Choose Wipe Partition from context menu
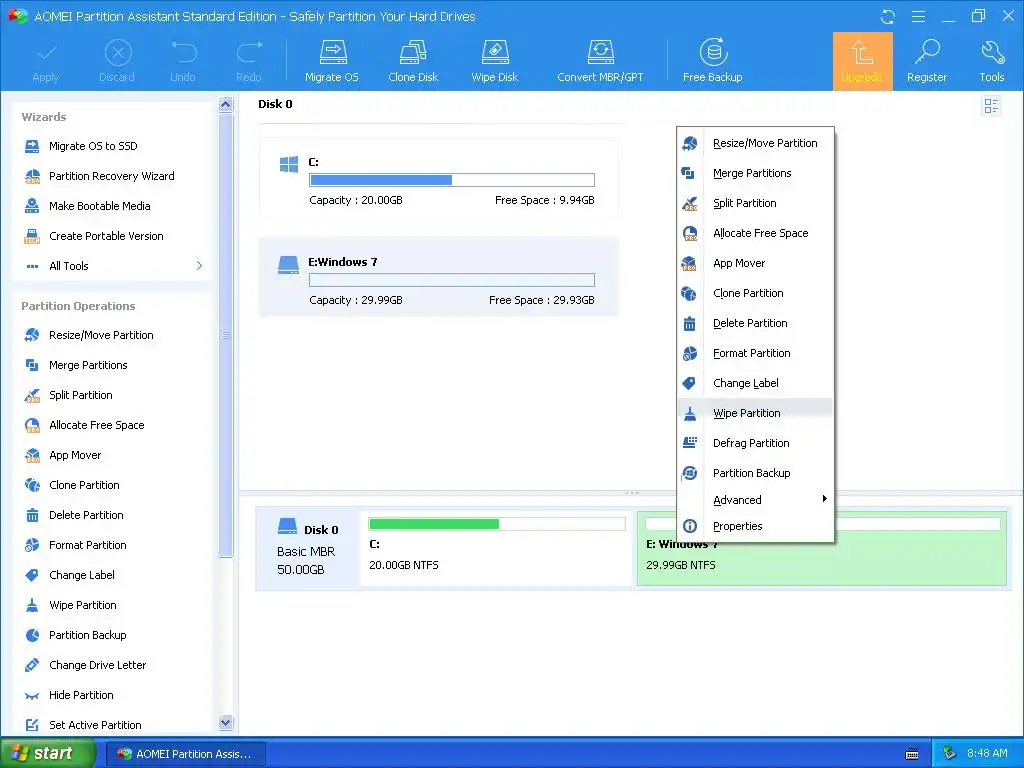Viewport: 1024px width, 768px height. pyautogui.click(x=756, y=413)
